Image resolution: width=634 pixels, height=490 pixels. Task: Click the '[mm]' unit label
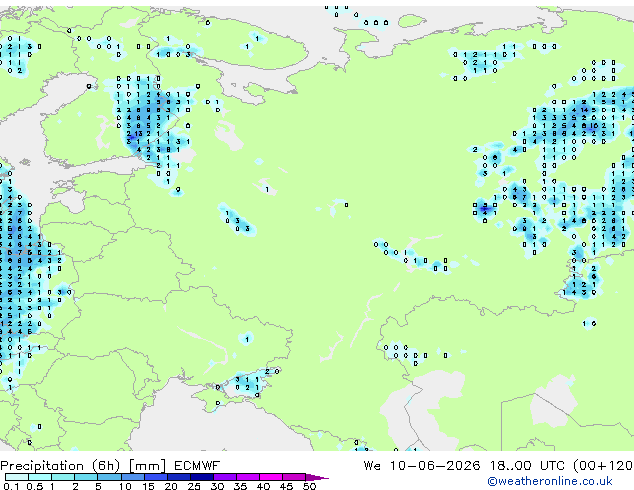147,466
